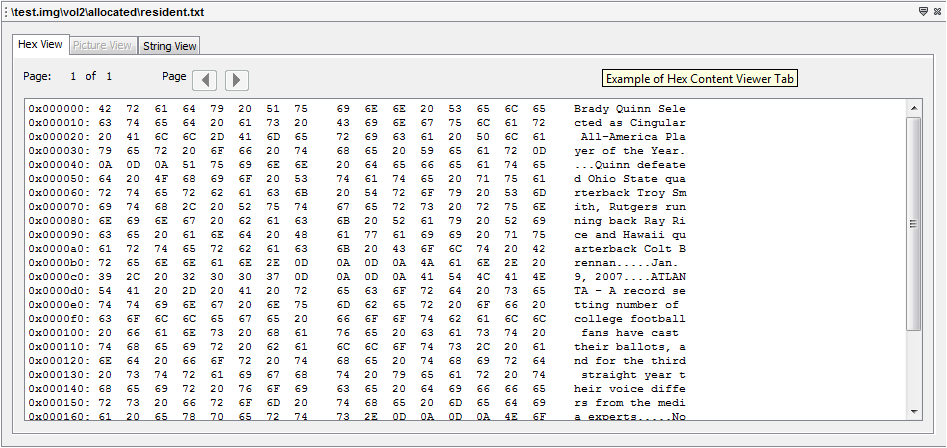Close the content viewer panel via X icon
Viewport: 947px width, 448px height.
point(937,11)
